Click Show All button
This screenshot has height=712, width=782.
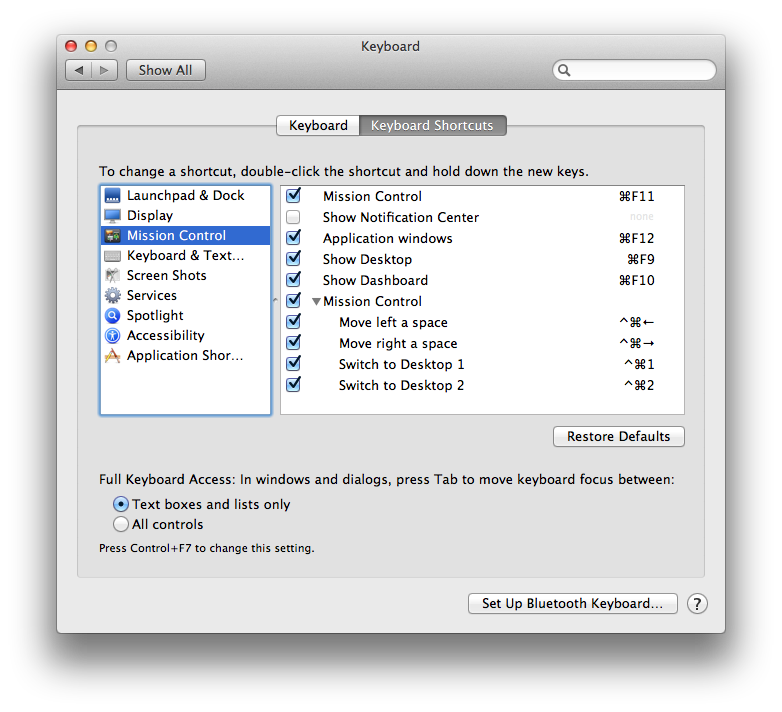pyautogui.click(x=166, y=70)
